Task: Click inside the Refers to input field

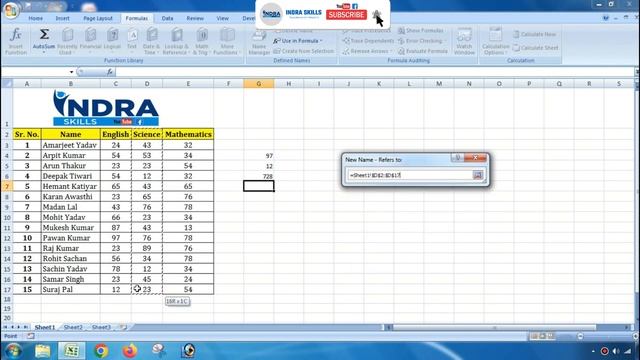Action: pos(410,175)
